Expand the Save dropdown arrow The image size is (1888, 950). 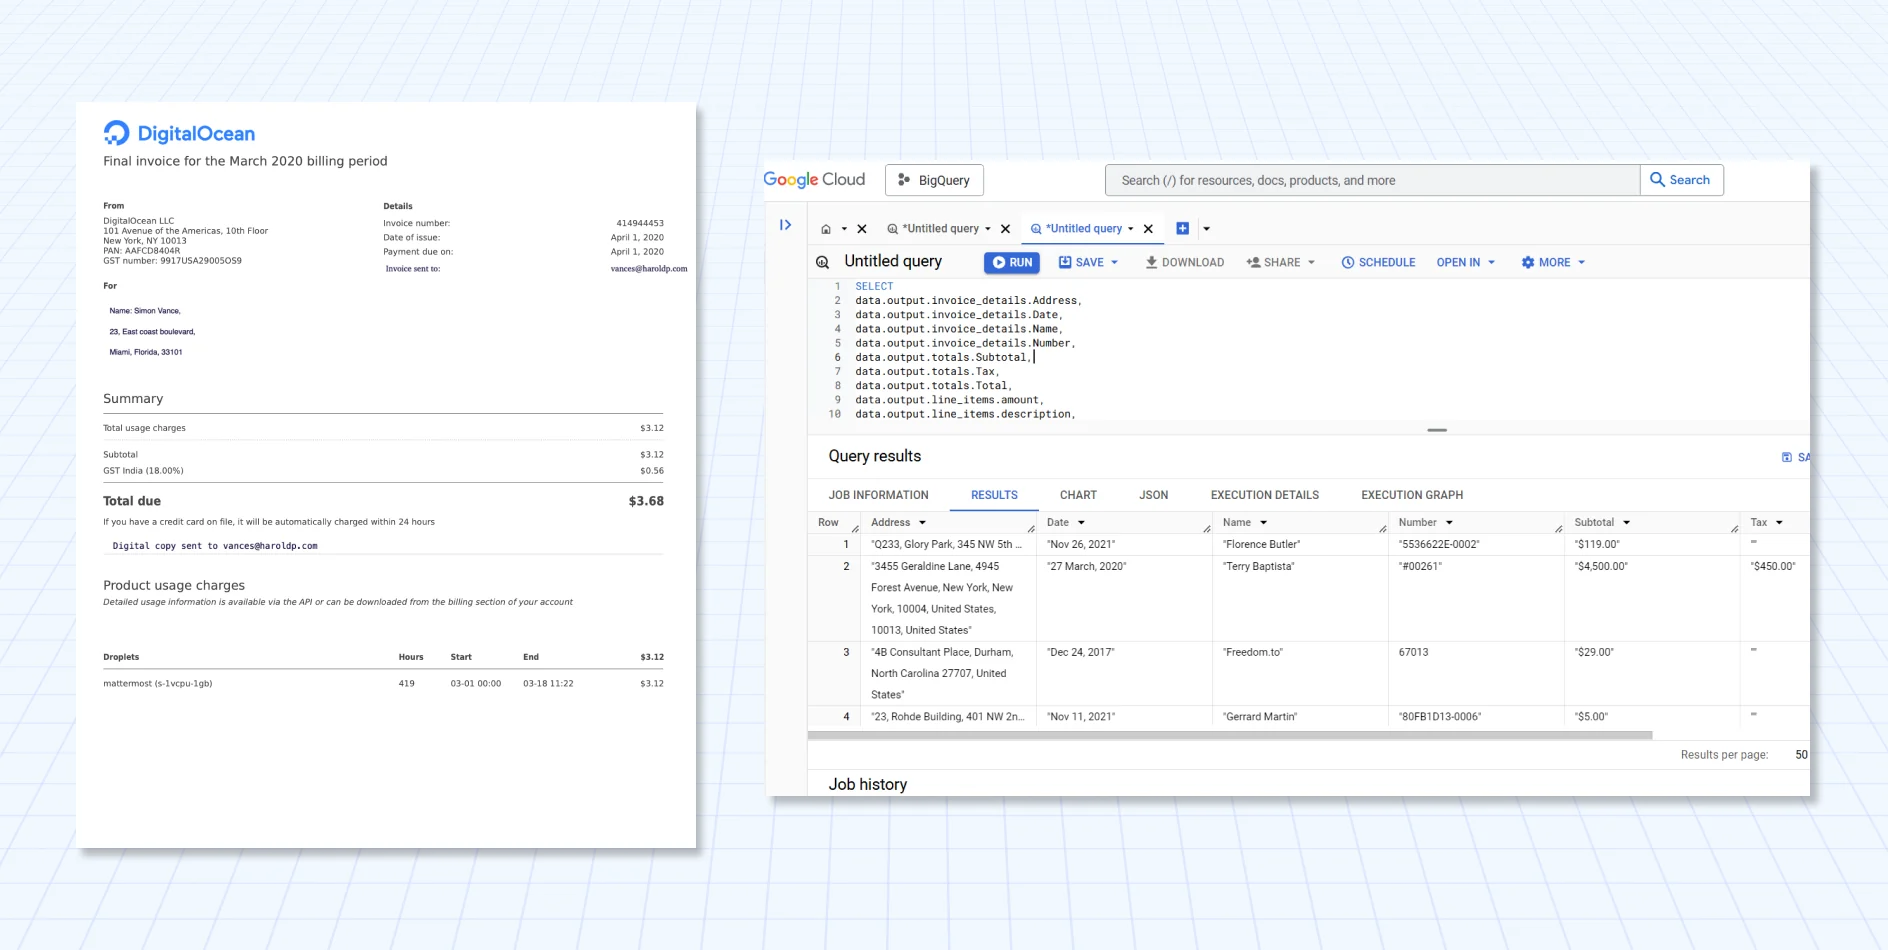1114,262
